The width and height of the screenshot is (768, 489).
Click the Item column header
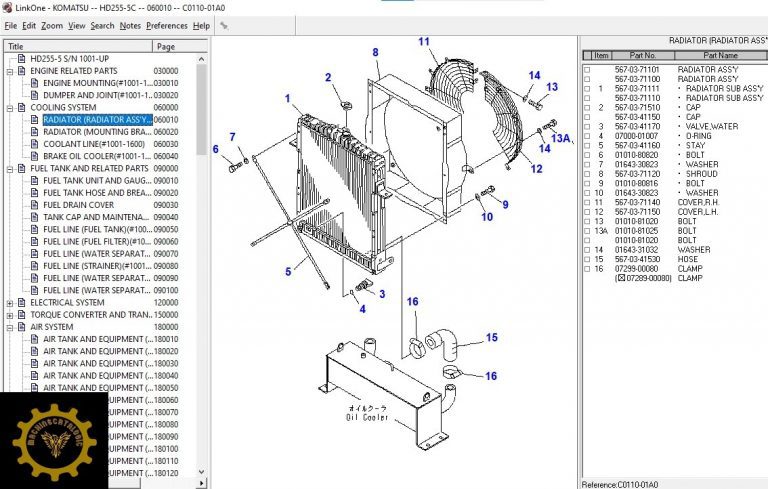pos(601,55)
